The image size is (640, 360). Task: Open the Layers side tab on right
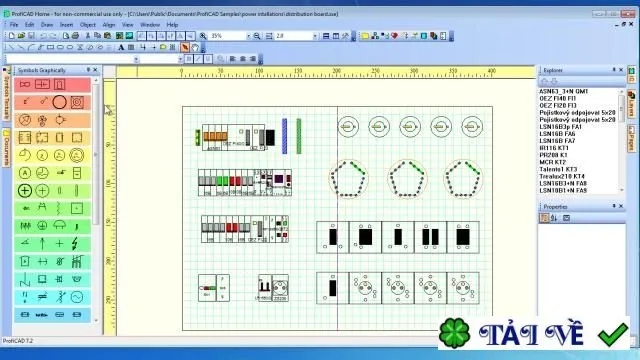click(631, 104)
